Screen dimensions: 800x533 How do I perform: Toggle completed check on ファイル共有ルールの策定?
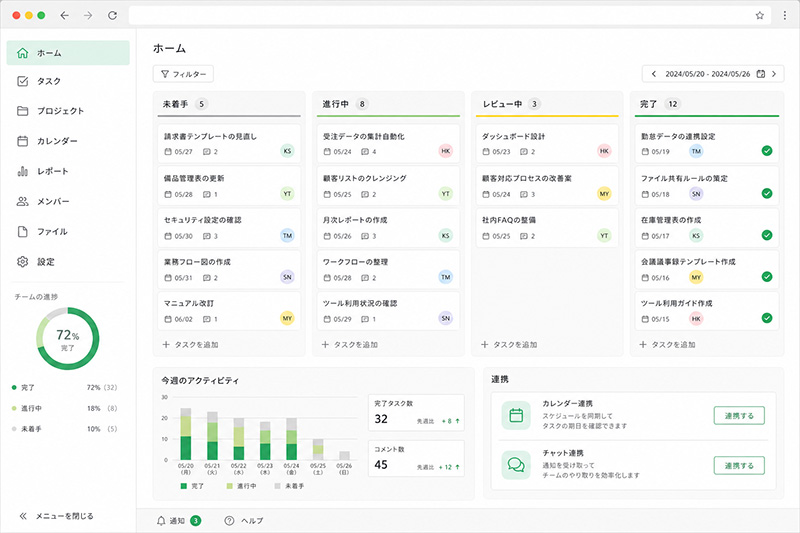[x=767, y=193]
